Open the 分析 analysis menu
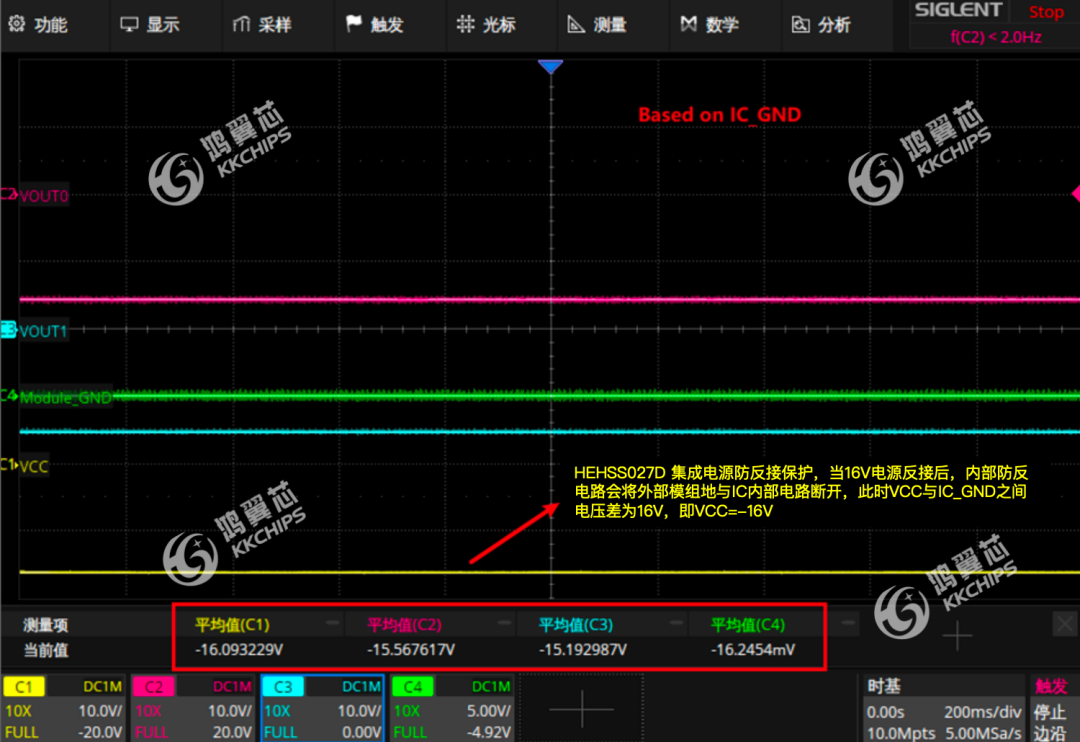This screenshot has height=742, width=1080. [821, 25]
